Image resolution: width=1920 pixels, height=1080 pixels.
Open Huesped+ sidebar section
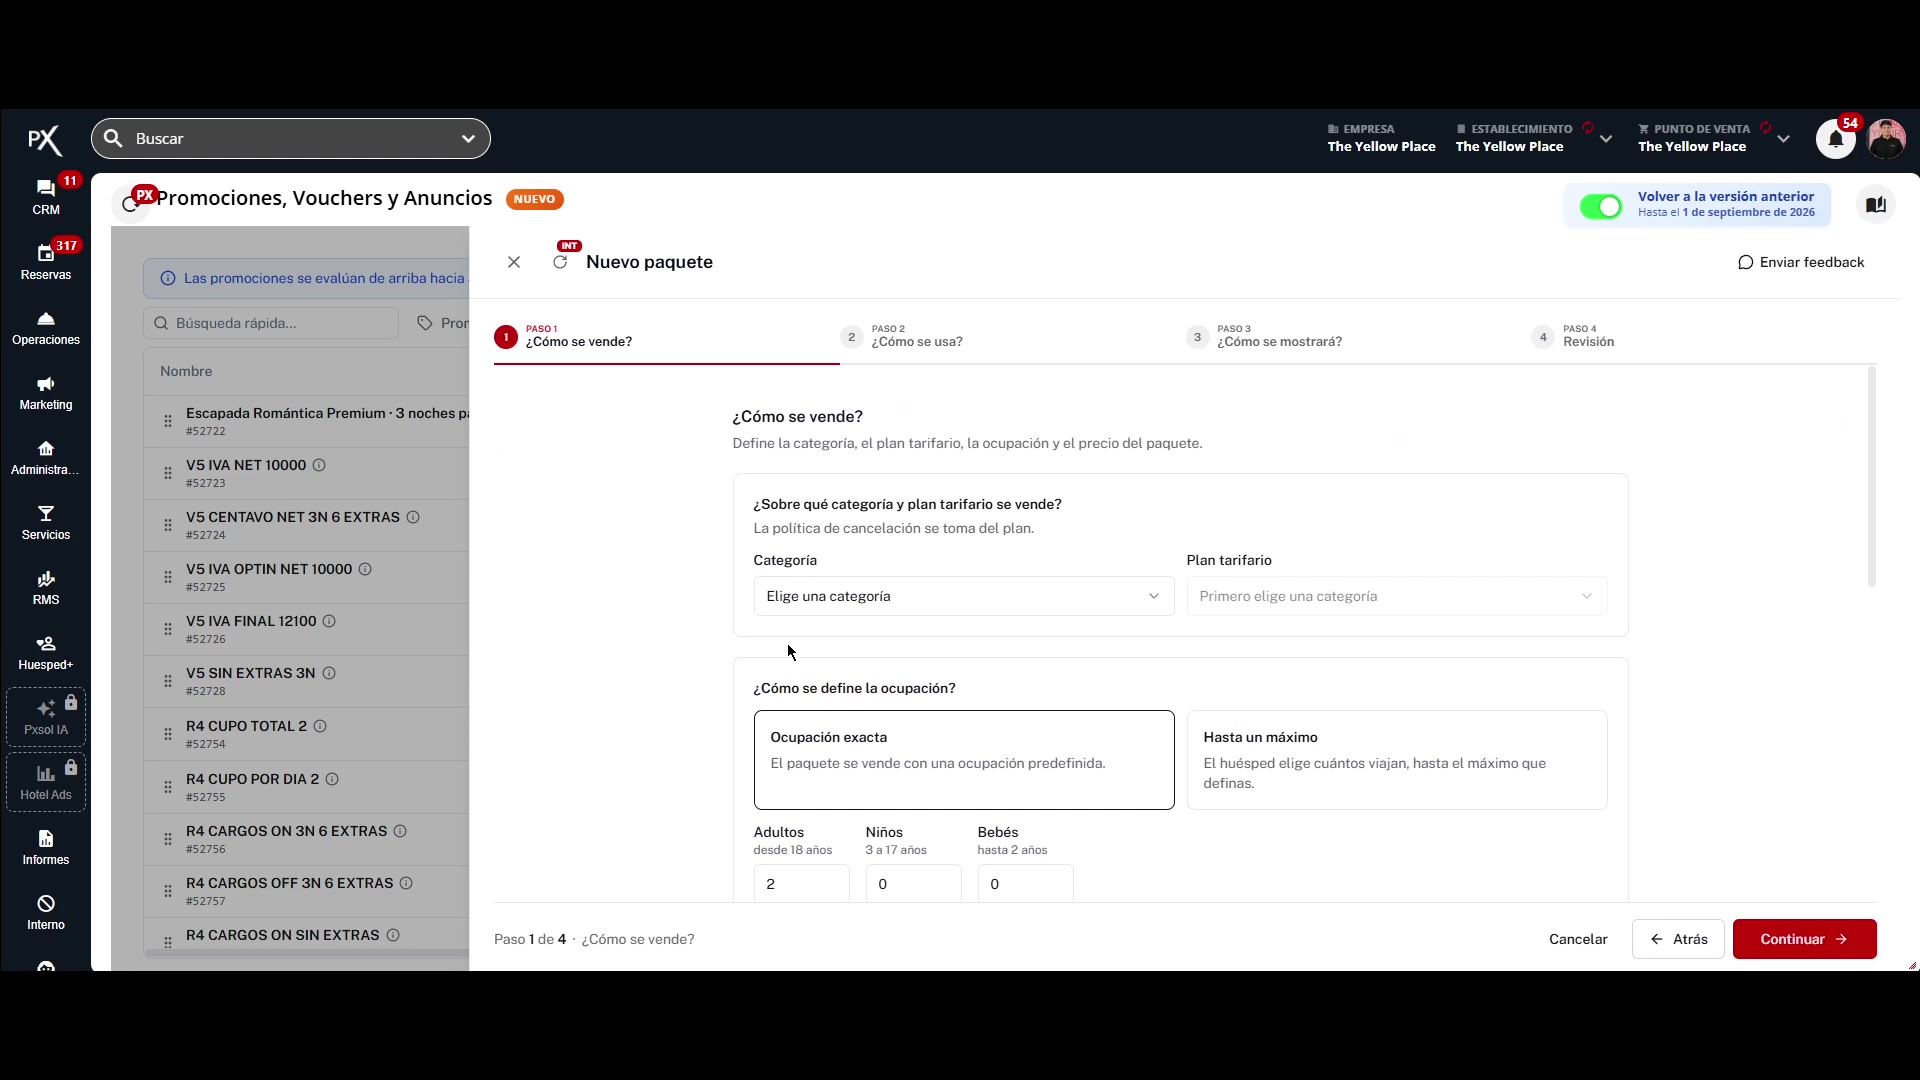46,652
